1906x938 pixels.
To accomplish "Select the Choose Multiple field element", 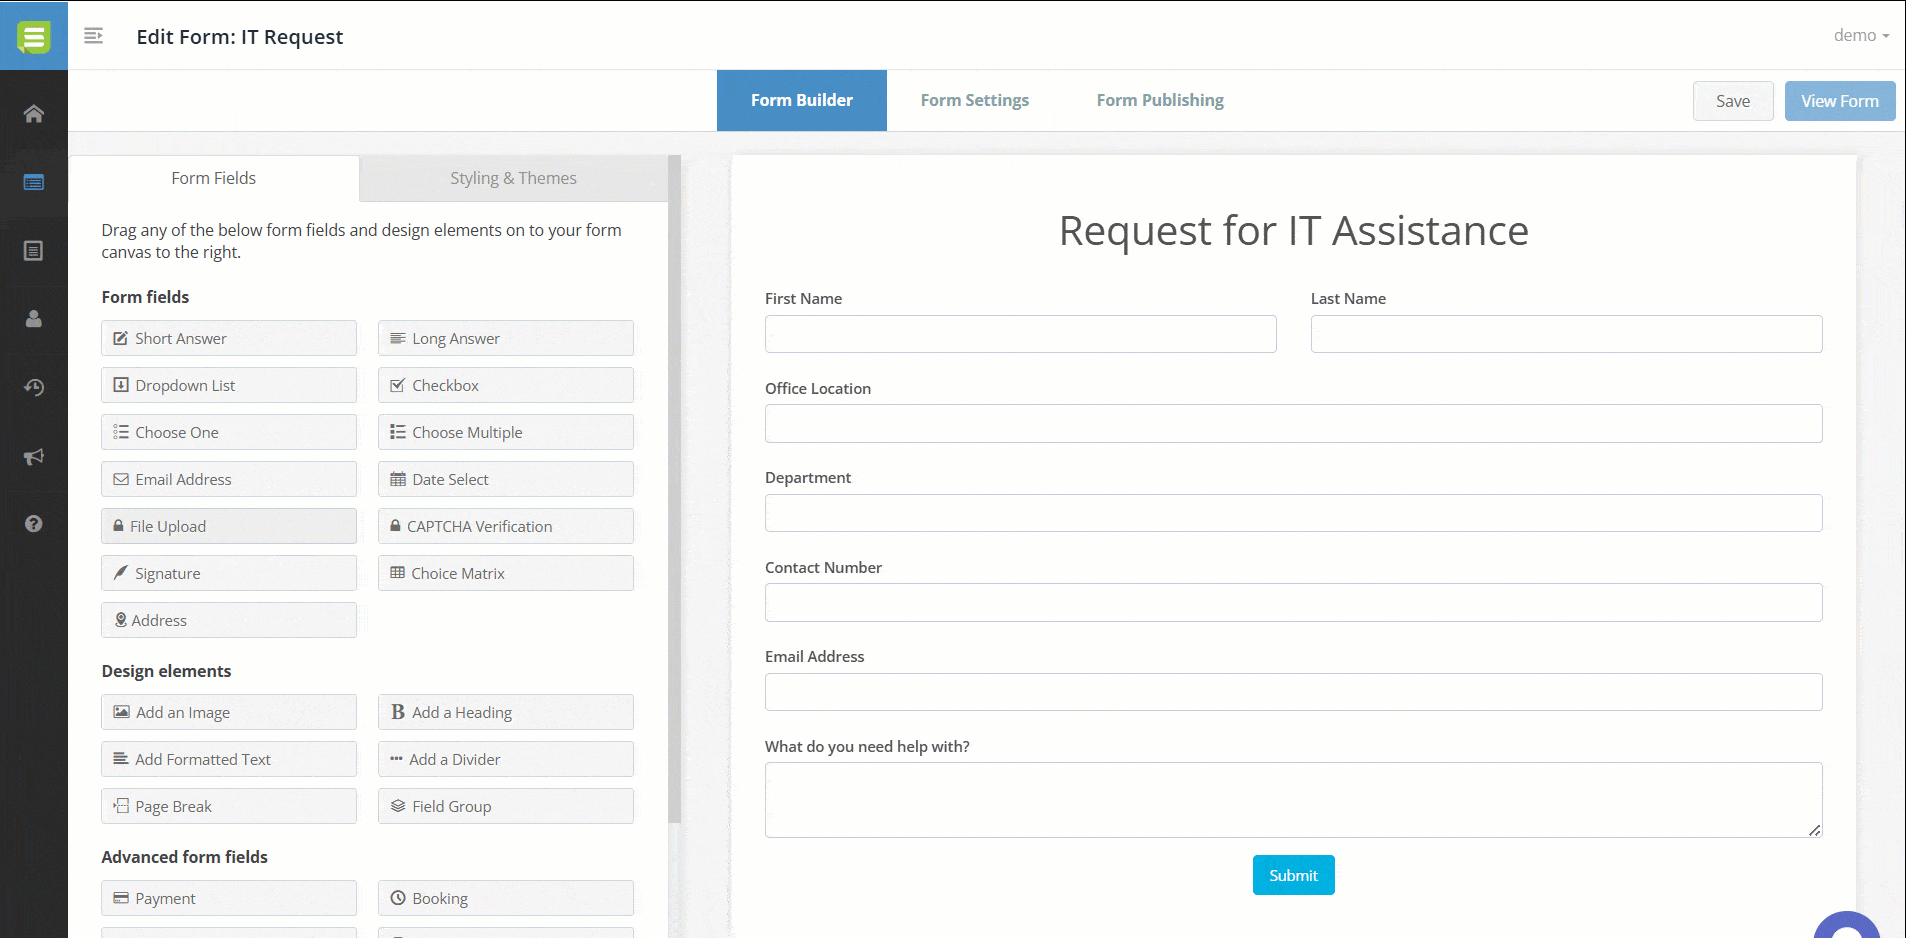I will [505, 432].
